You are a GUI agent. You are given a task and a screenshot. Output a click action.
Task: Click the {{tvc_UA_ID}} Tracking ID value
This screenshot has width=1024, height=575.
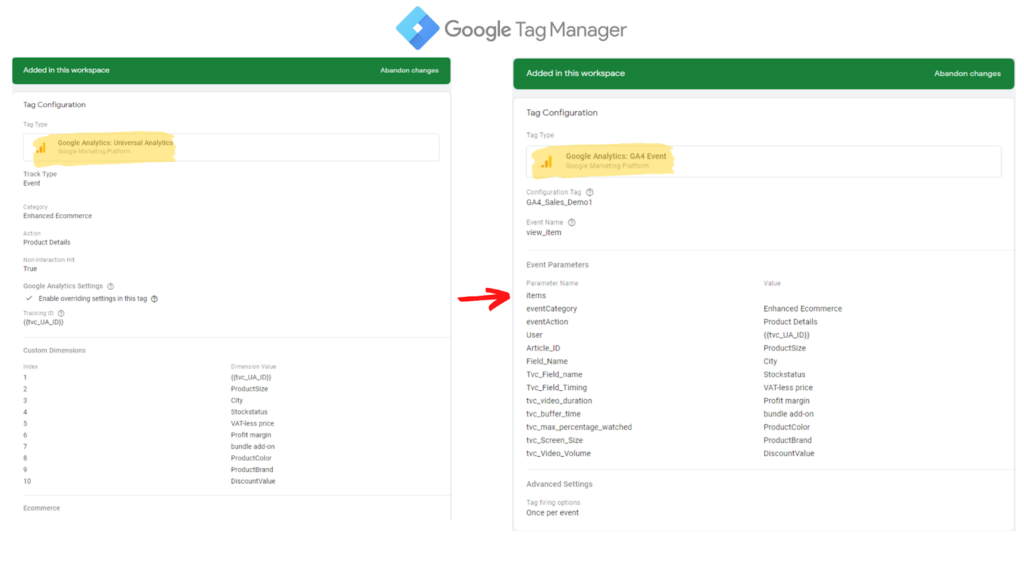pyautogui.click(x=43, y=322)
